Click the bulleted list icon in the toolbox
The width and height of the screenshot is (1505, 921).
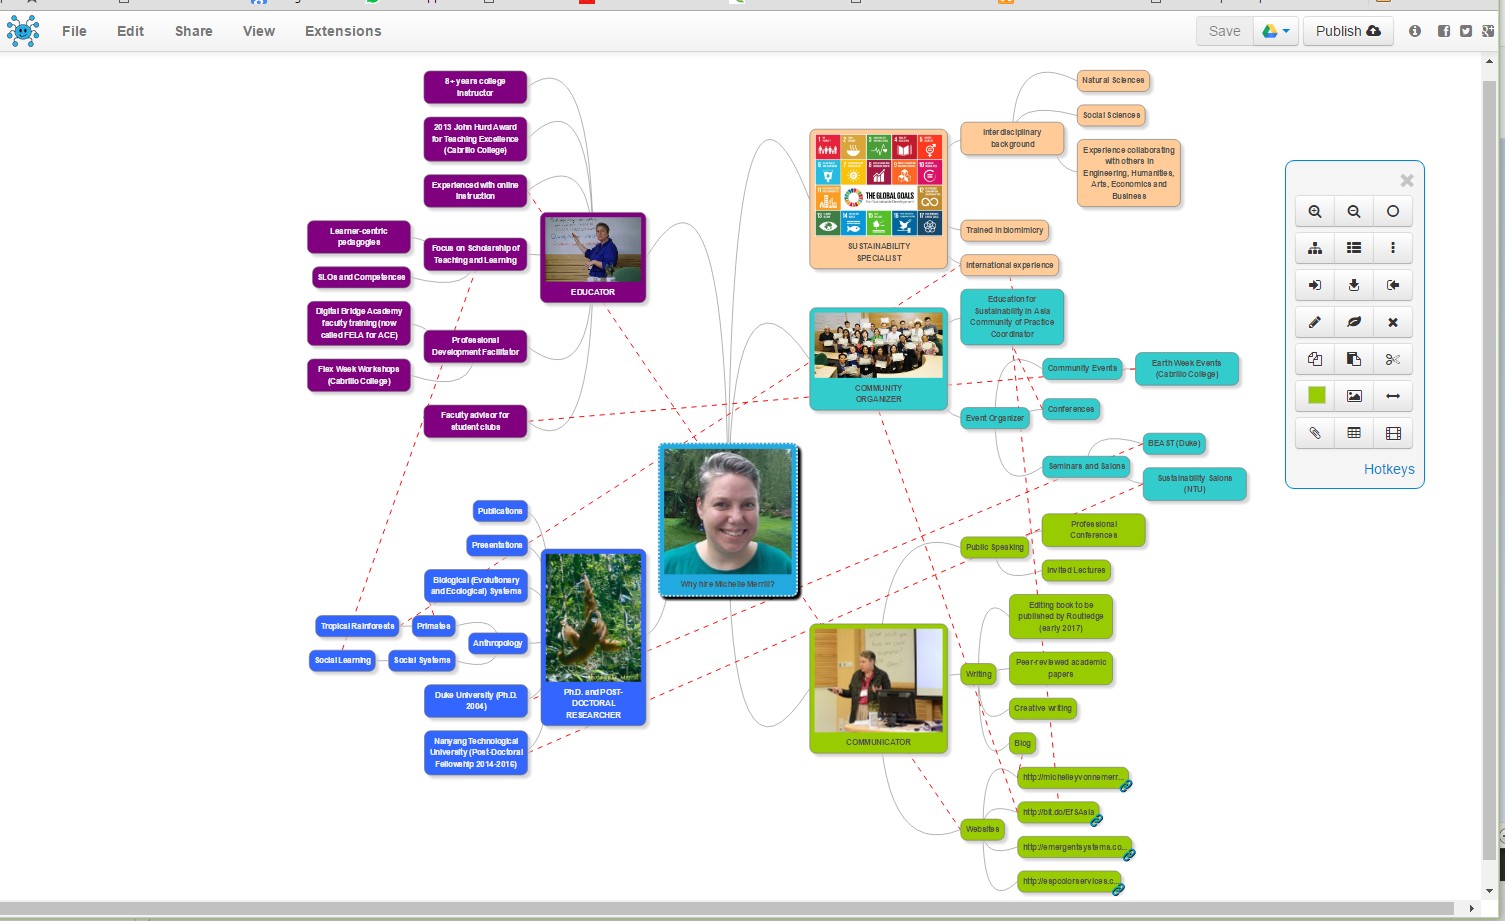[x=1354, y=248]
